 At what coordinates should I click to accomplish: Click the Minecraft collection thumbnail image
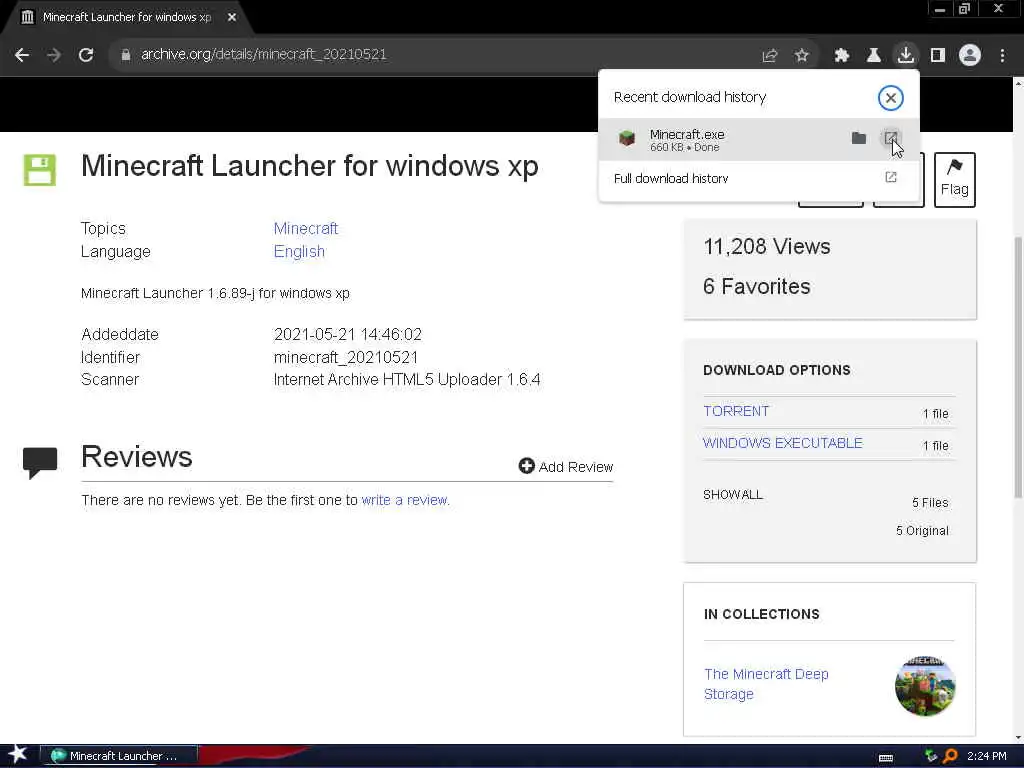925,686
